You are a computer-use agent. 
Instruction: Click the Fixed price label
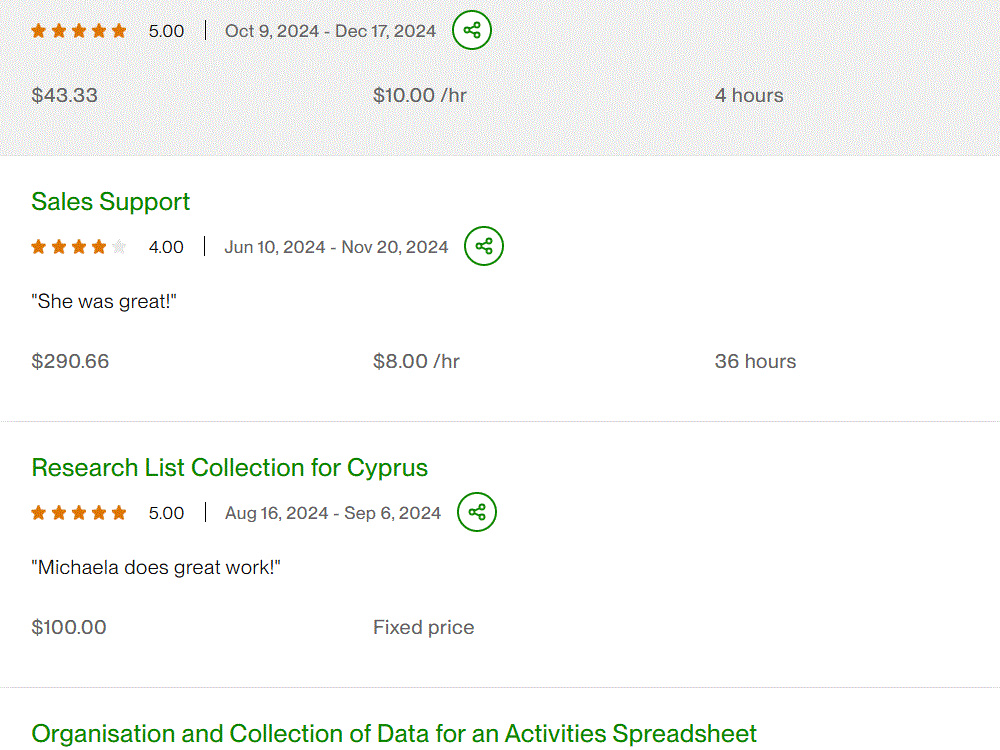pyautogui.click(x=423, y=627)
